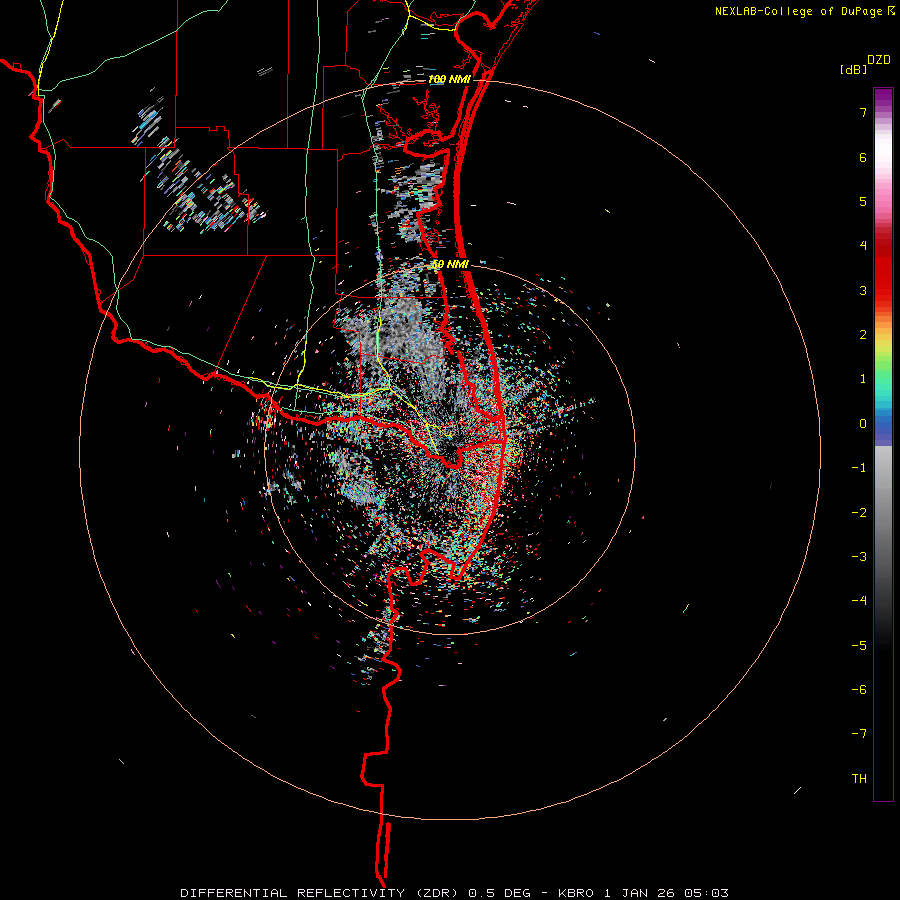Click the -2 scale value

coord(859,513)
